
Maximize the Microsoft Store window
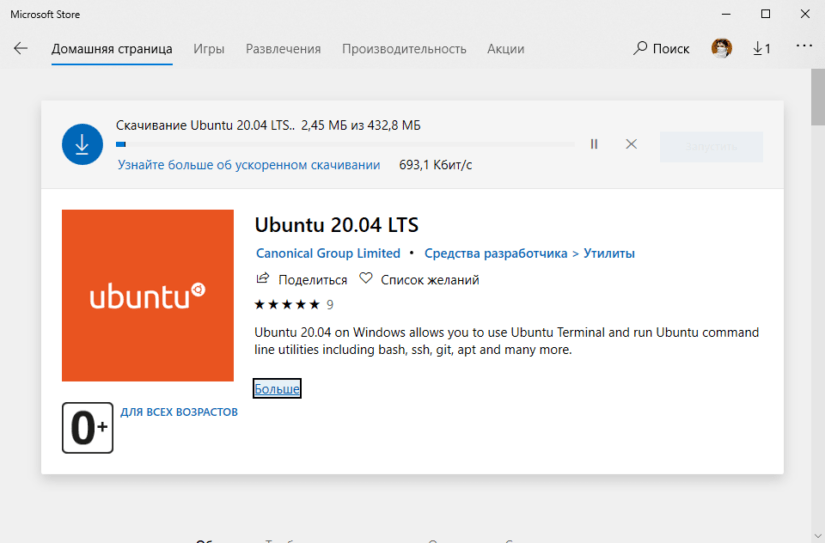(x=766, y=14)
